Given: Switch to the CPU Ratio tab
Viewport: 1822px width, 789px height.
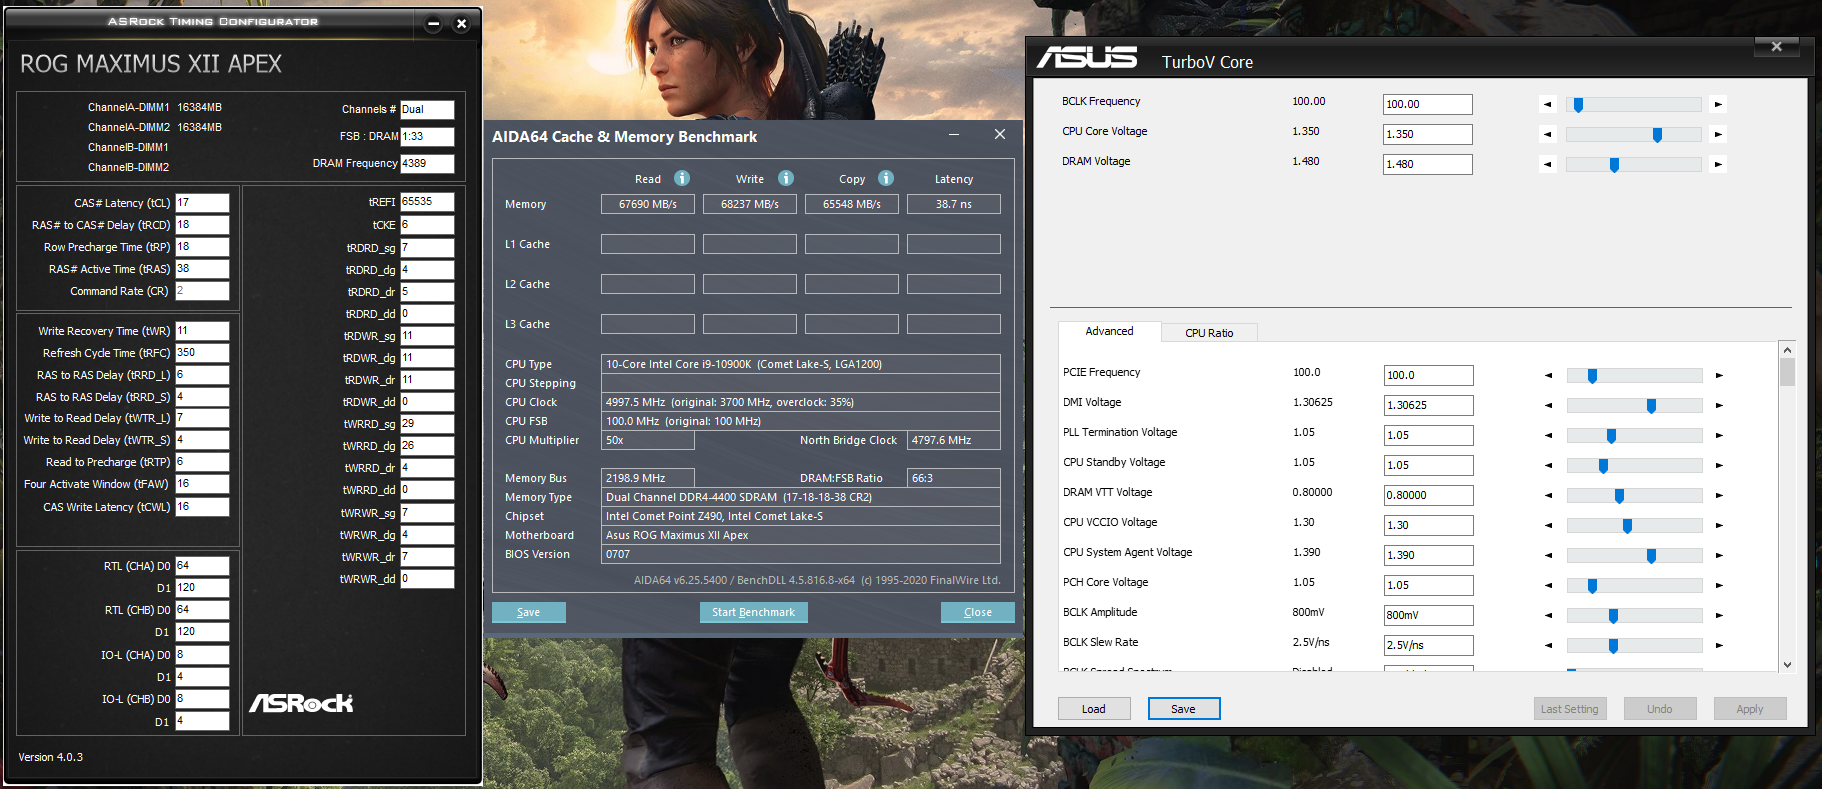Looking at the screenshot, I should click(x=1209, y=333).
